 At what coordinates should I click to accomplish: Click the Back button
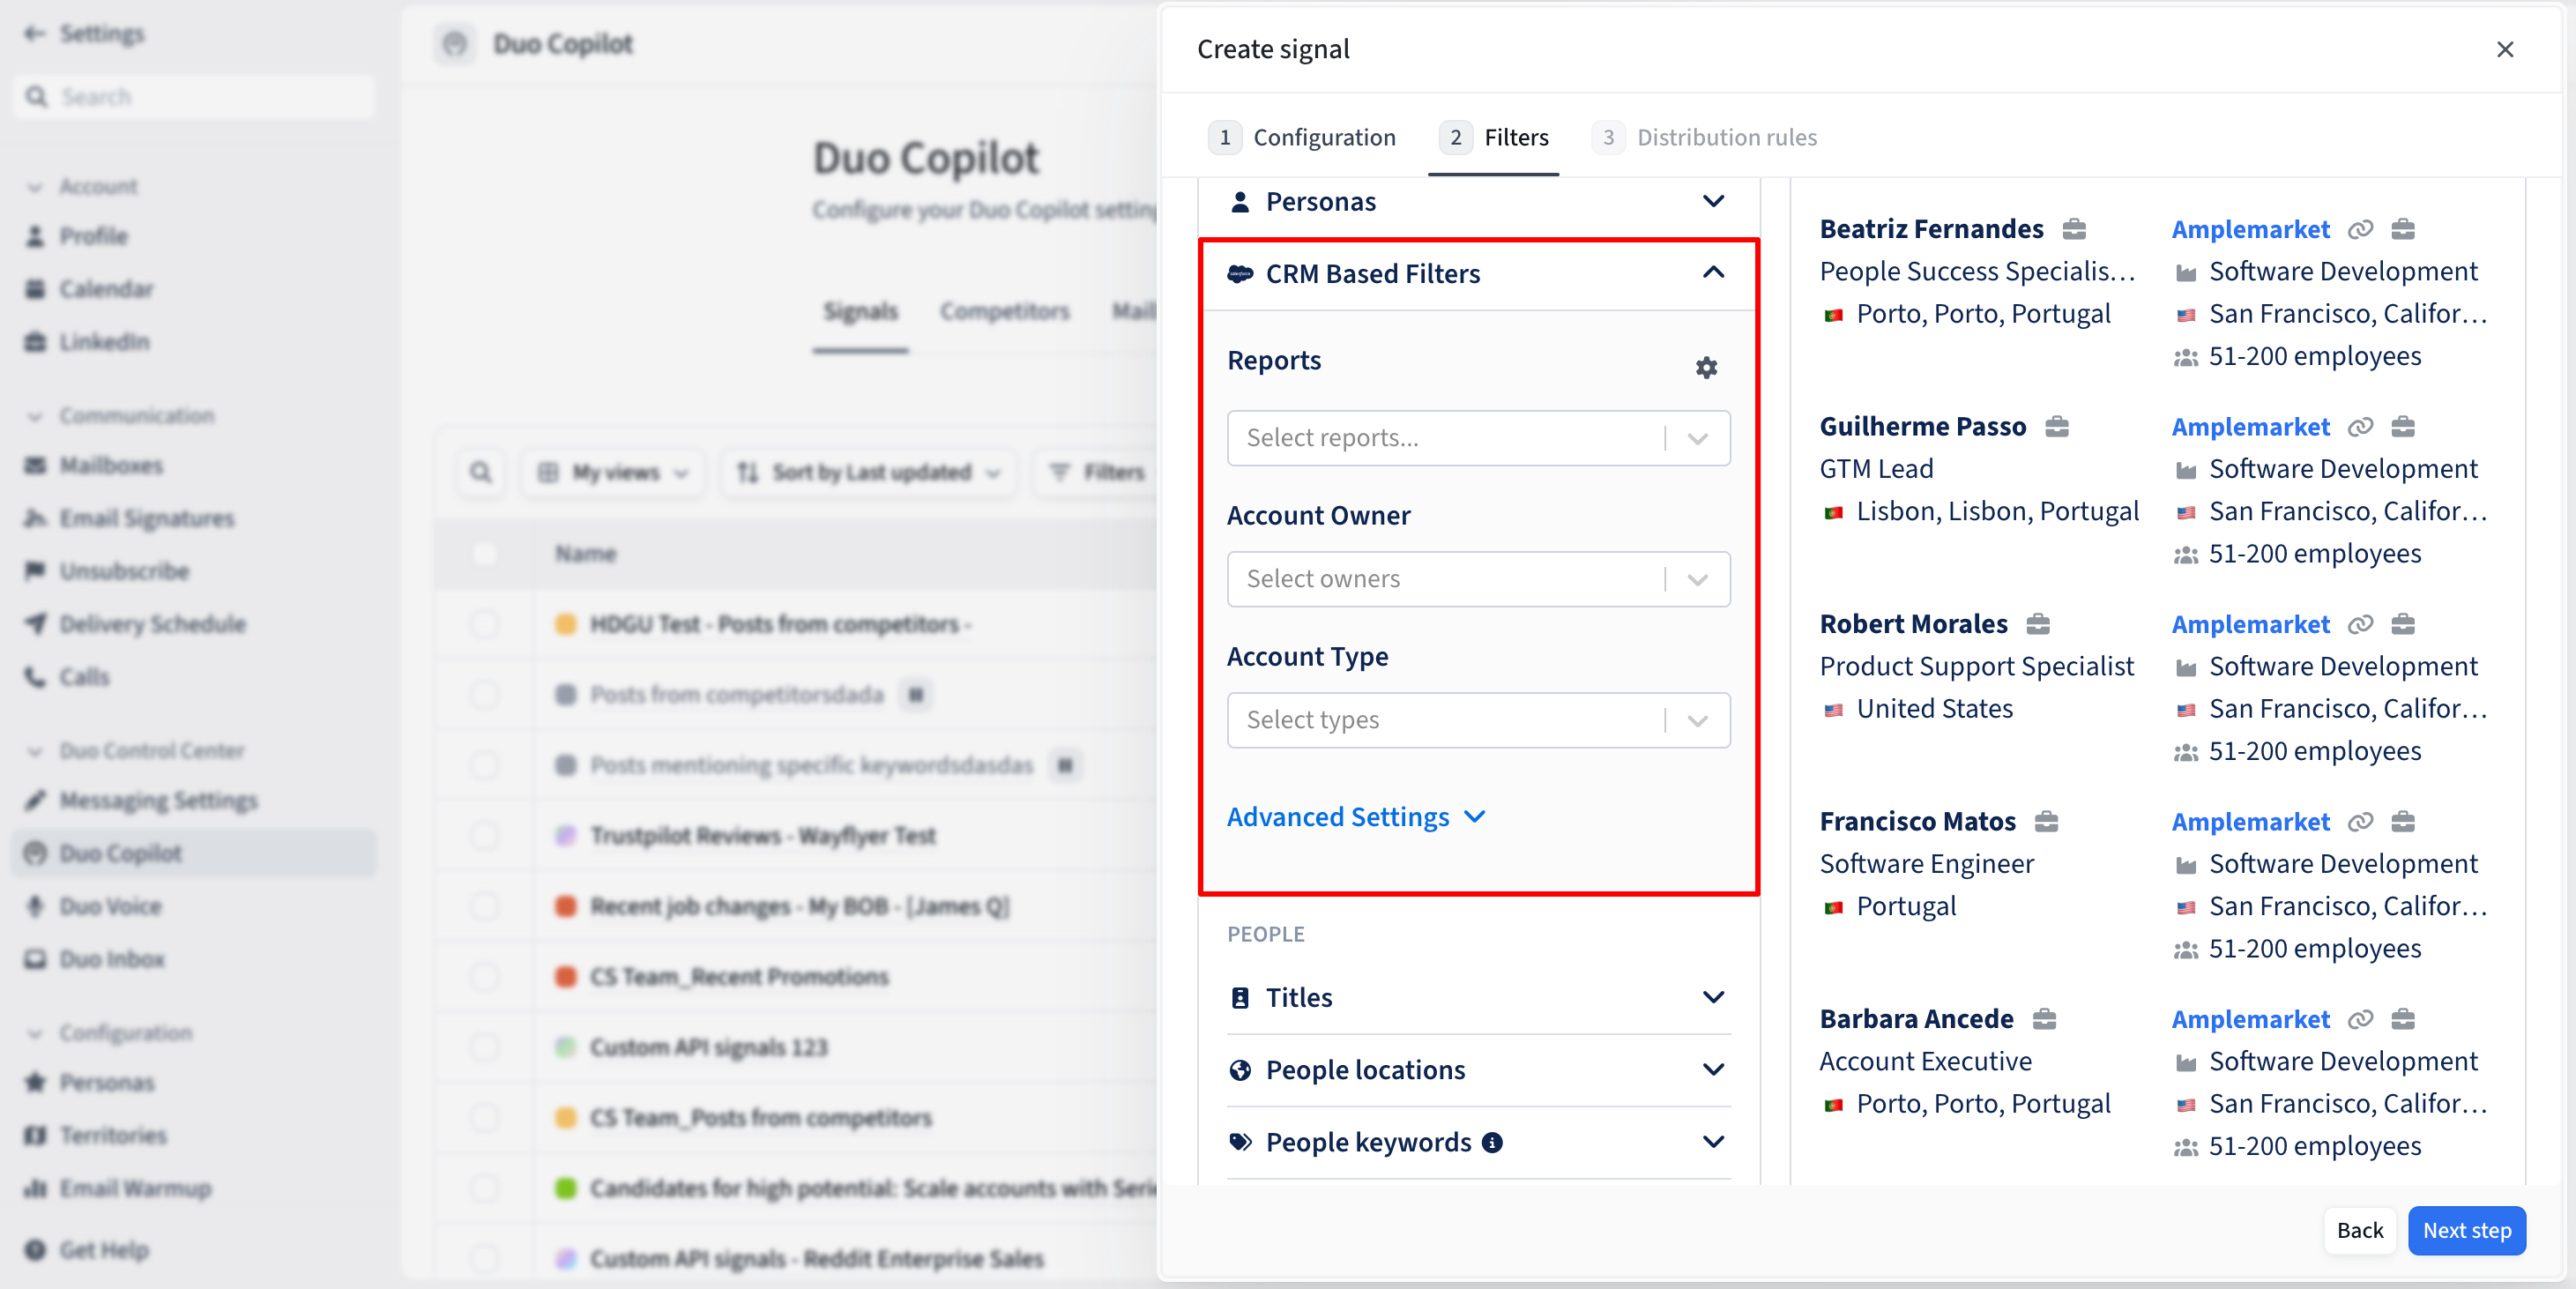pos(2359,1230)
